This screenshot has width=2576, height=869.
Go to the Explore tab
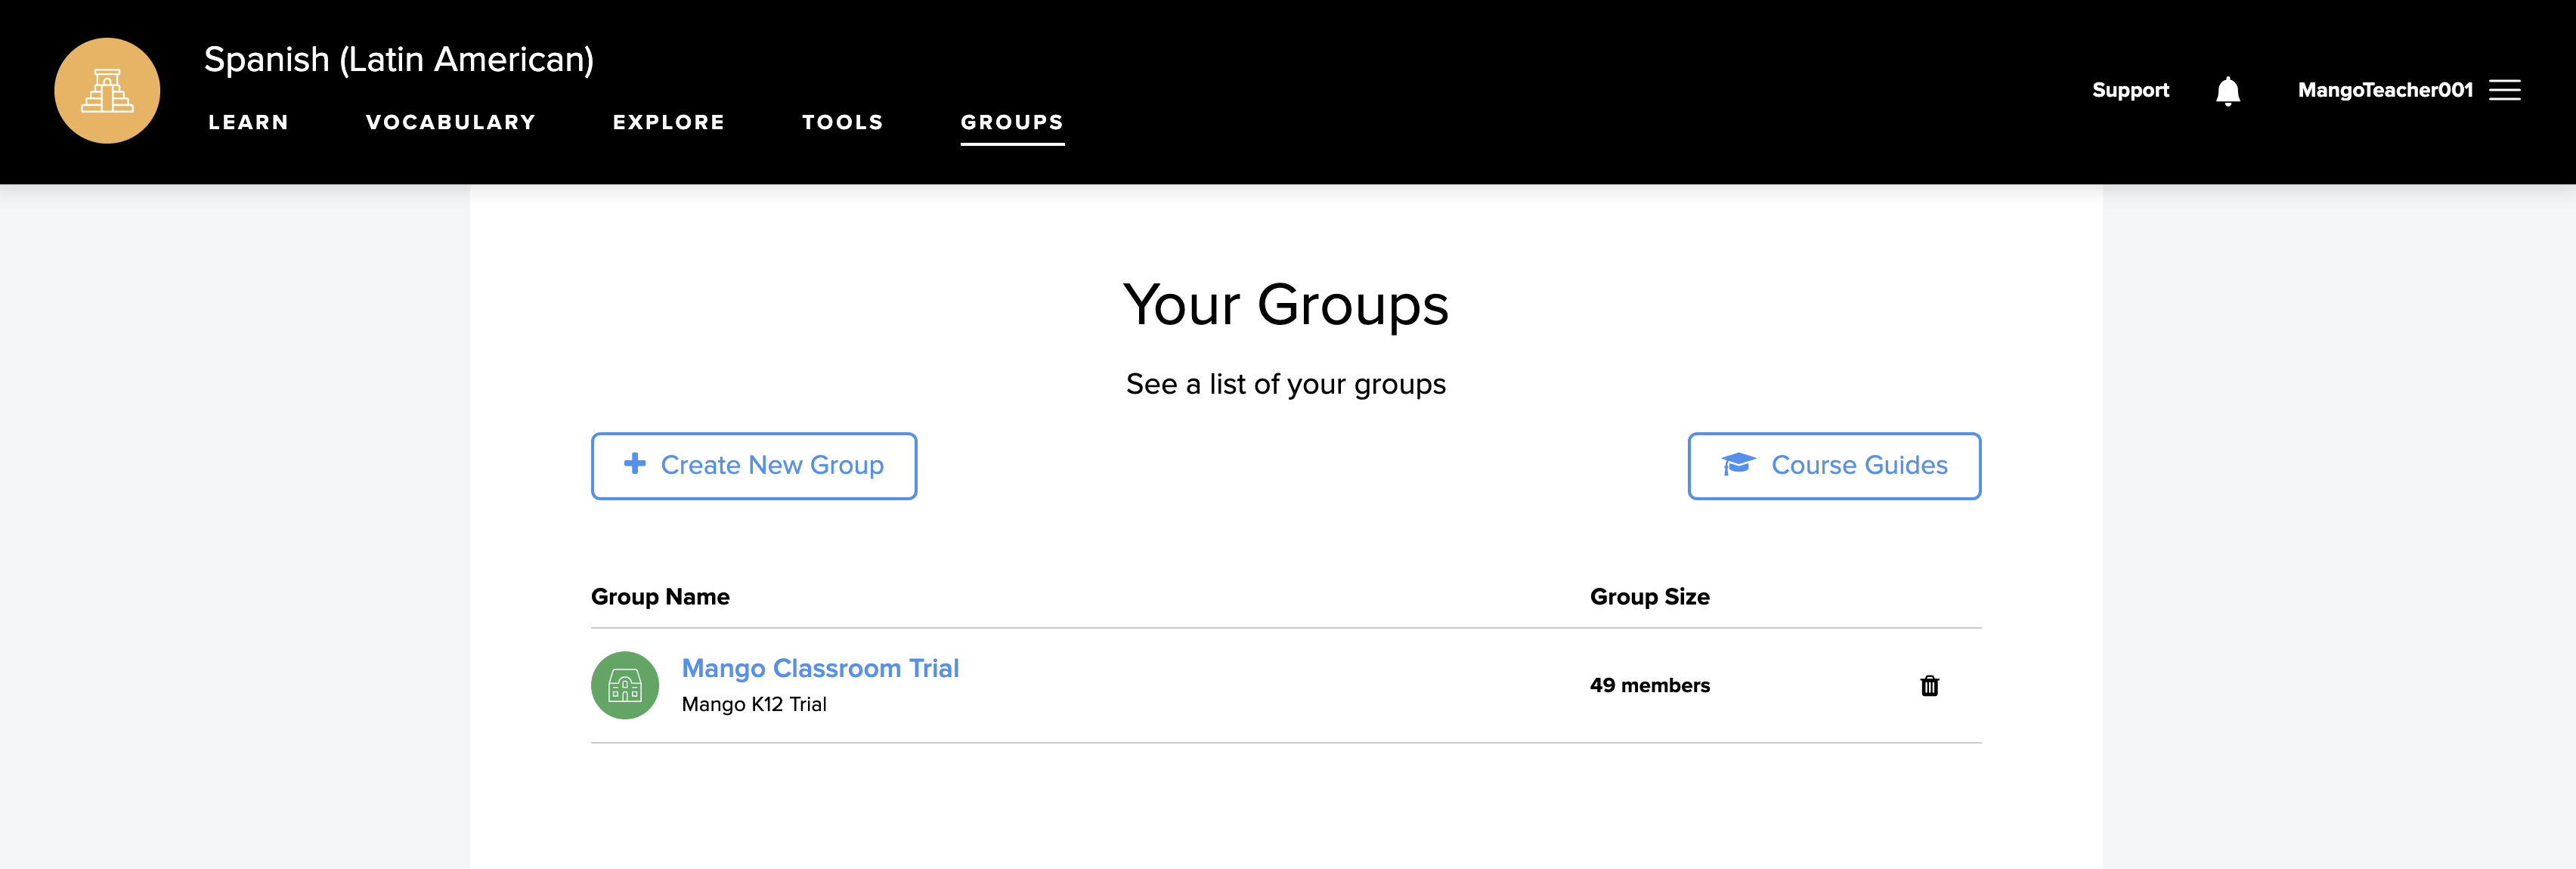(x=668, y=122)
